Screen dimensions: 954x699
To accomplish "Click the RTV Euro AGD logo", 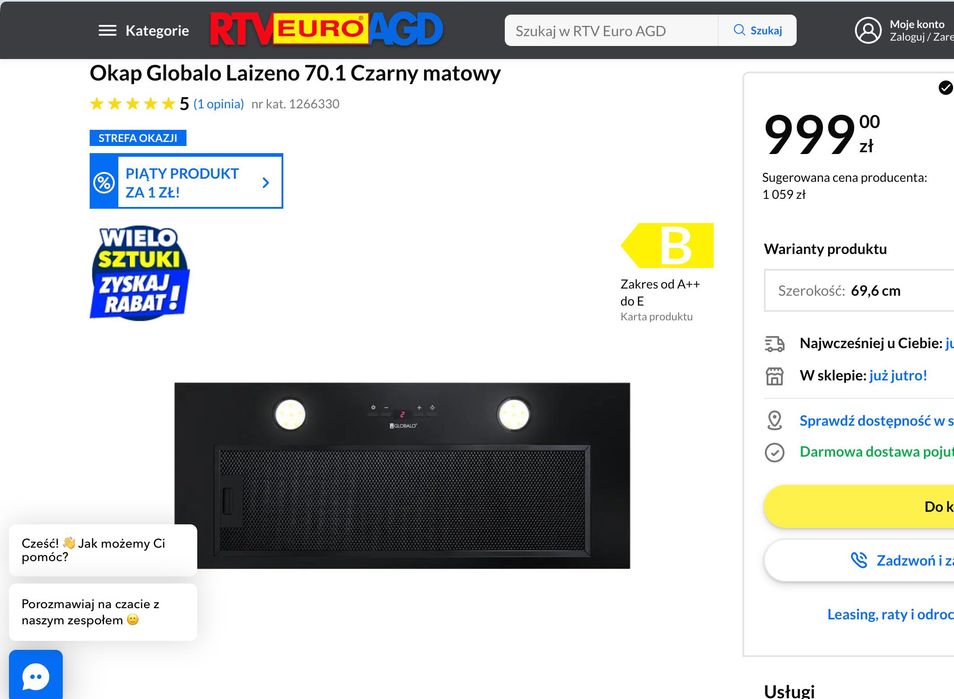I will 326,30.
